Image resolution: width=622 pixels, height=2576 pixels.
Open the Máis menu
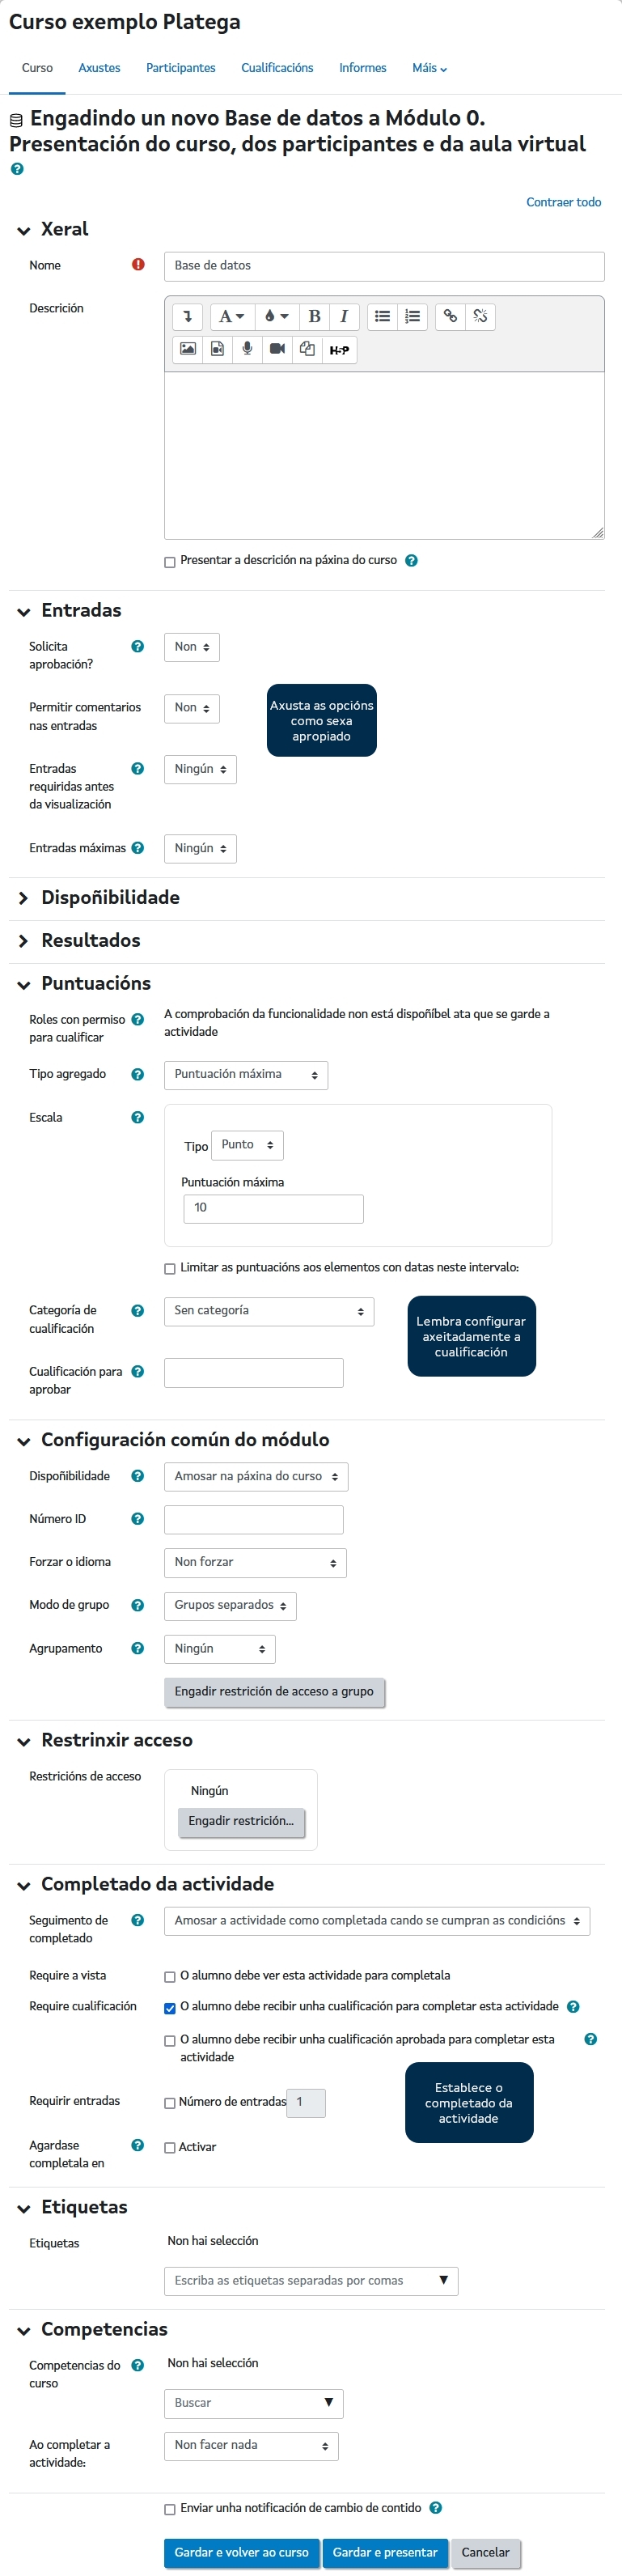[429, 68]
